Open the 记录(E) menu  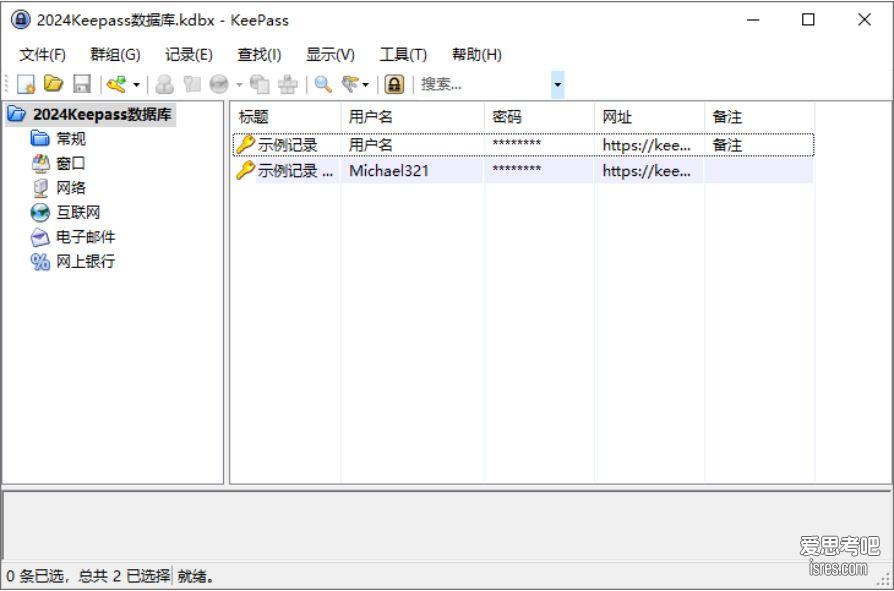coord(189,55)
